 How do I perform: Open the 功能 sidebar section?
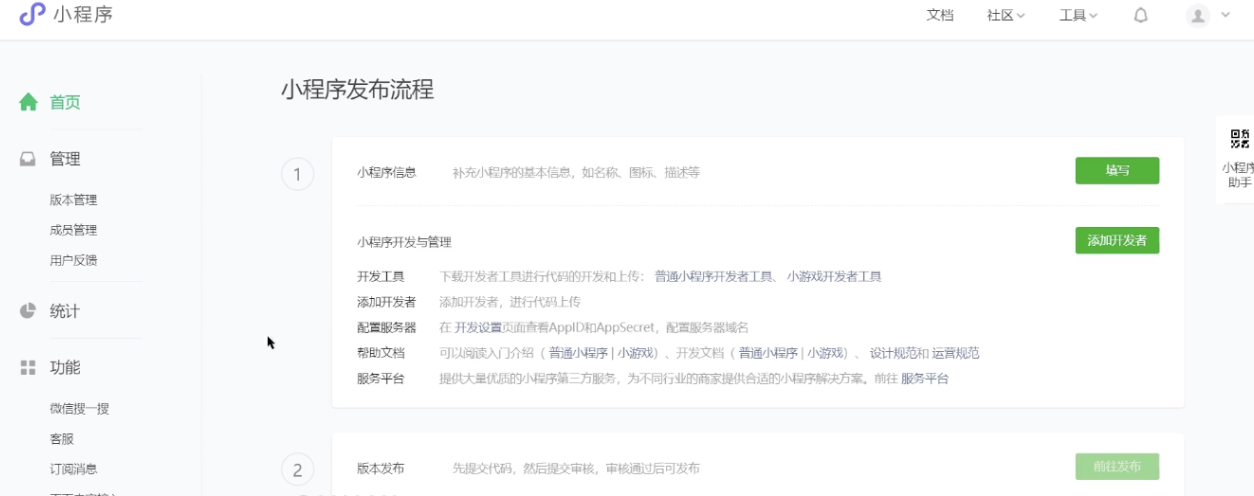coord(65,368)
